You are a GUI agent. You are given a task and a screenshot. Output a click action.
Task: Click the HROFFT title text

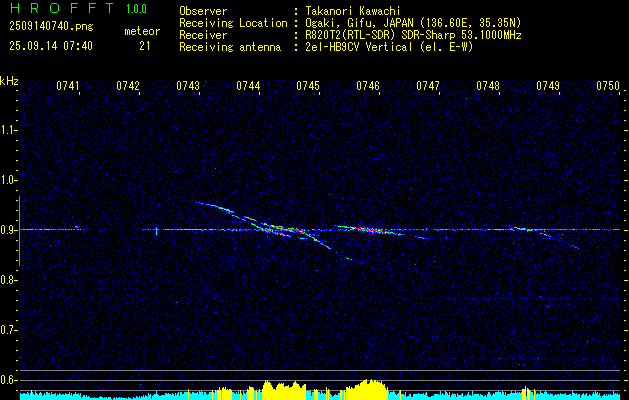click(x=62, y=8)
